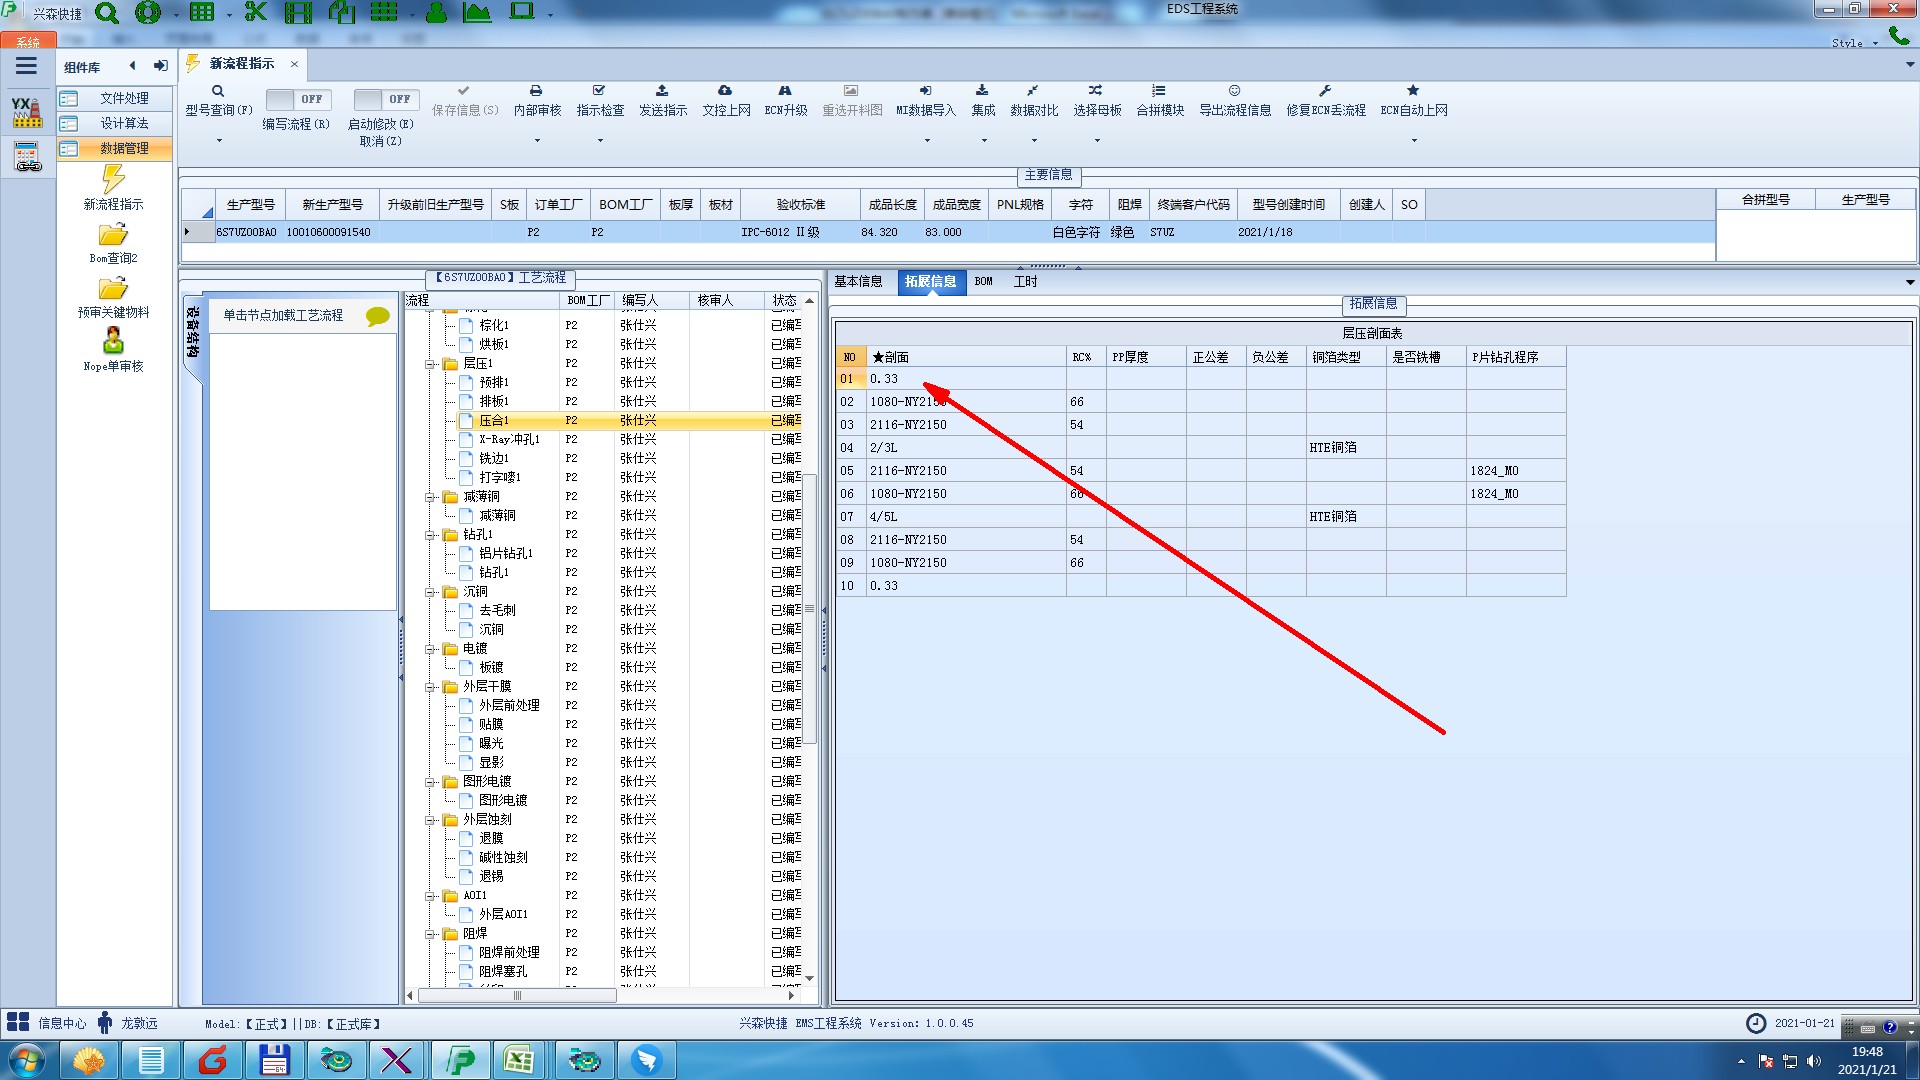
Task: Click the process tree vertical scrollbar
Action: click(810, 608)
